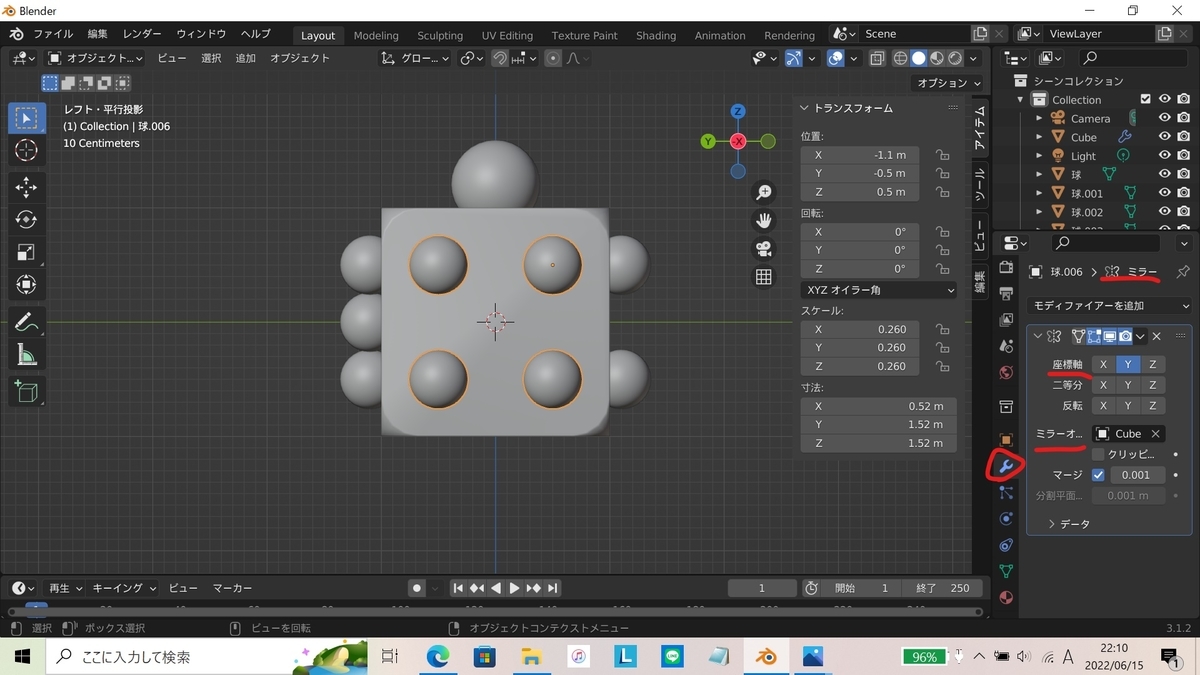1200x675 pixels.
Task: Toggle the クリッピング checkbox
Action: (1098, 454)
